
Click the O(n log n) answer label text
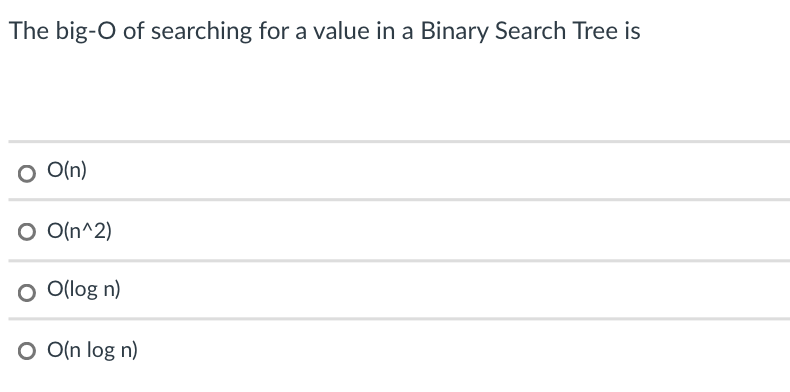click(x=92, y=350)
